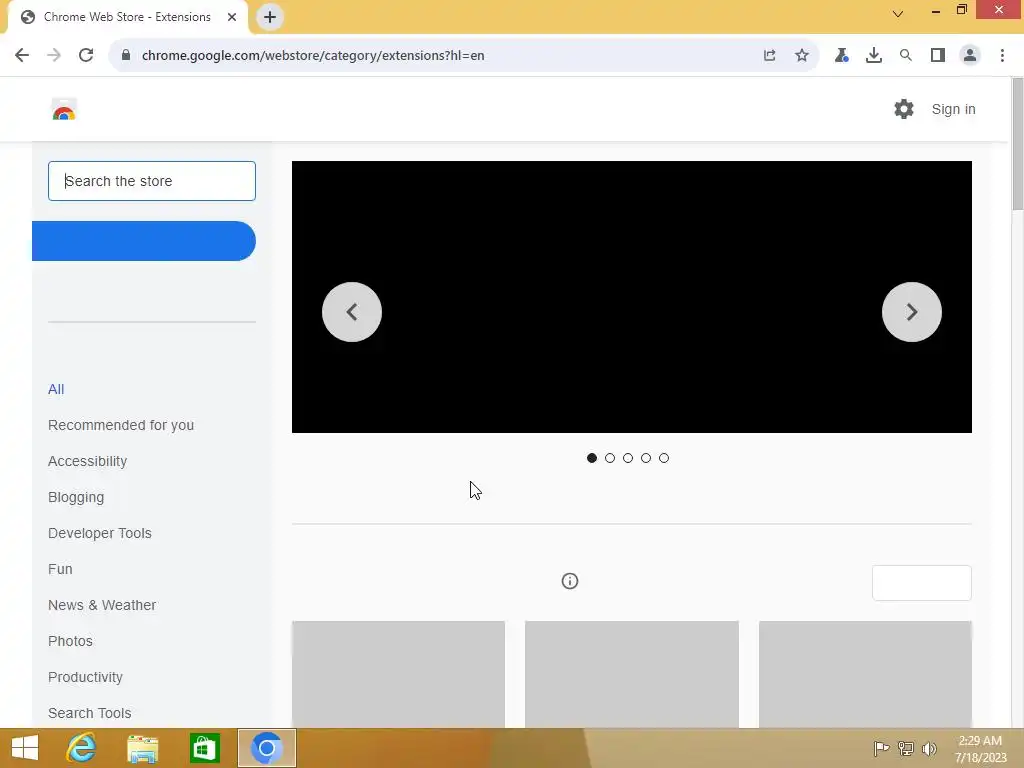Image resolution: width=1024 pixels, height=768 pixels.
Task: Close the Chrome Web Store tab
Action: tap(232, 17)
